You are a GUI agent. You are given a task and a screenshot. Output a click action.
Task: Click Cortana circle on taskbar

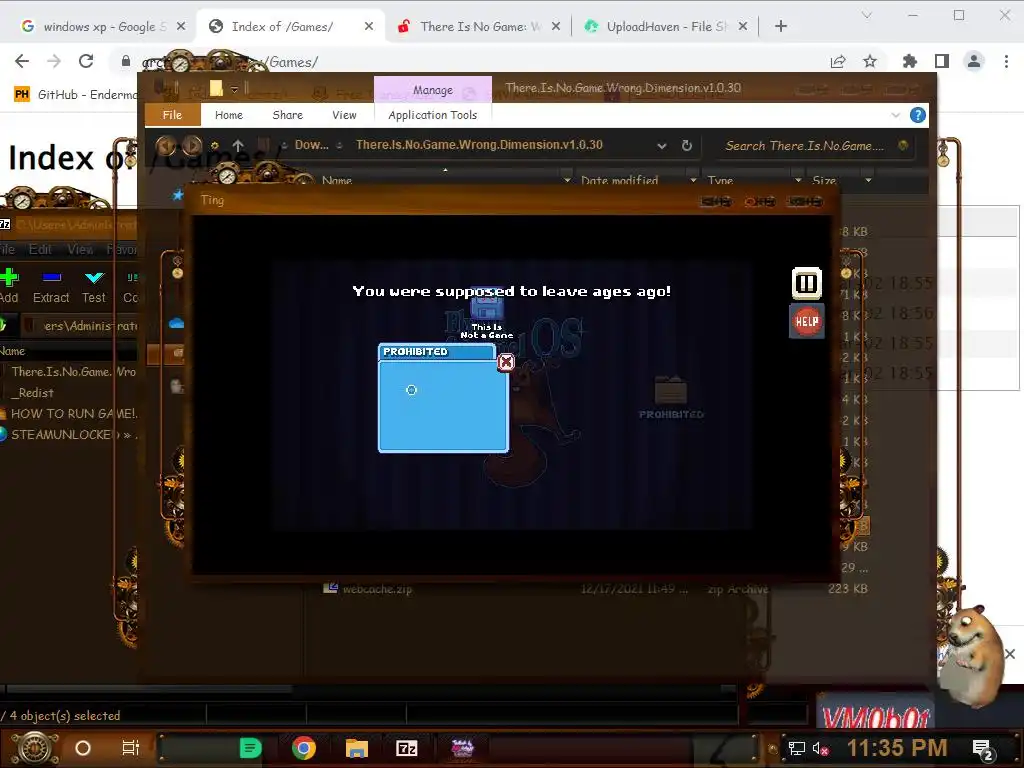83,748
